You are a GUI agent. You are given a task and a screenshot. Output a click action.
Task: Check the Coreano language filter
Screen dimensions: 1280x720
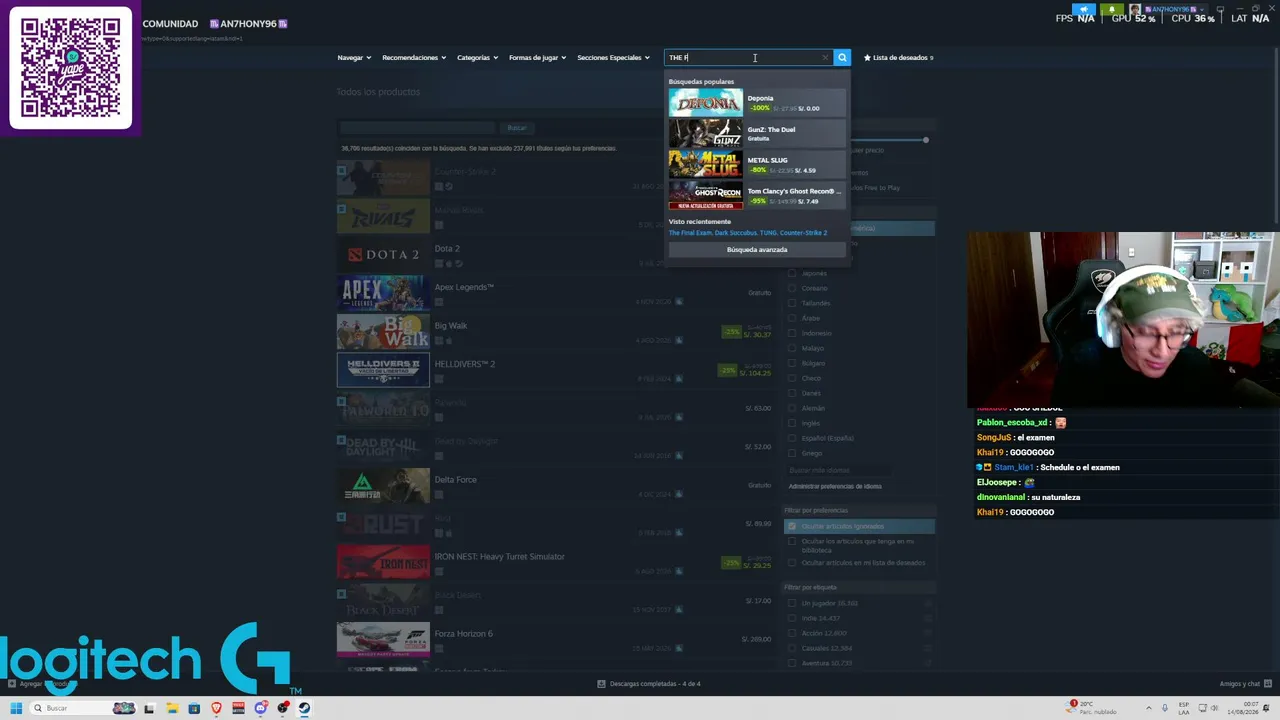tap(792, 288)
